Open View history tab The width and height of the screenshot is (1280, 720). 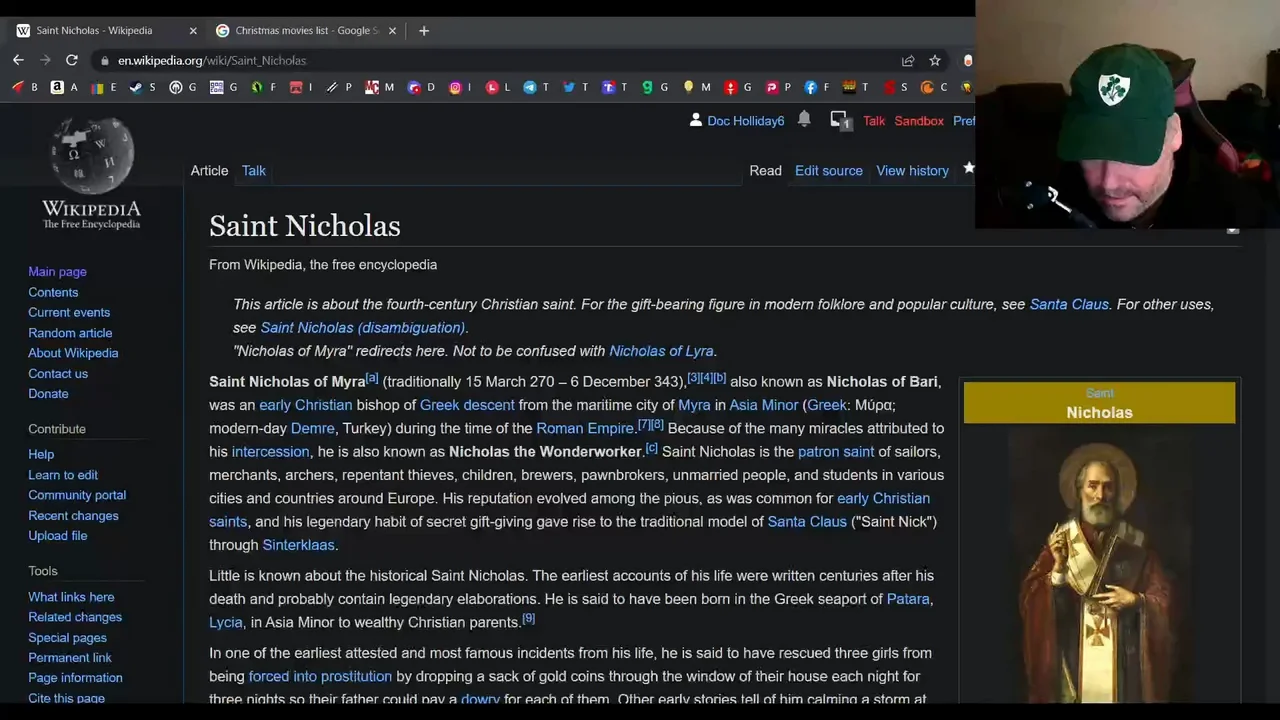912,170
